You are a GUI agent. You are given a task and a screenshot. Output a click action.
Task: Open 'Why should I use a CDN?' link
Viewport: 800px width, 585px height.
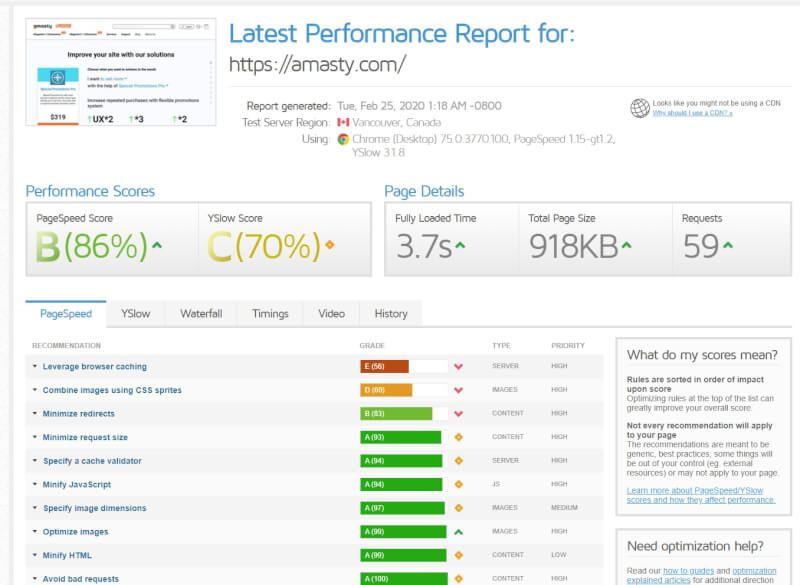tap(692, 113)
